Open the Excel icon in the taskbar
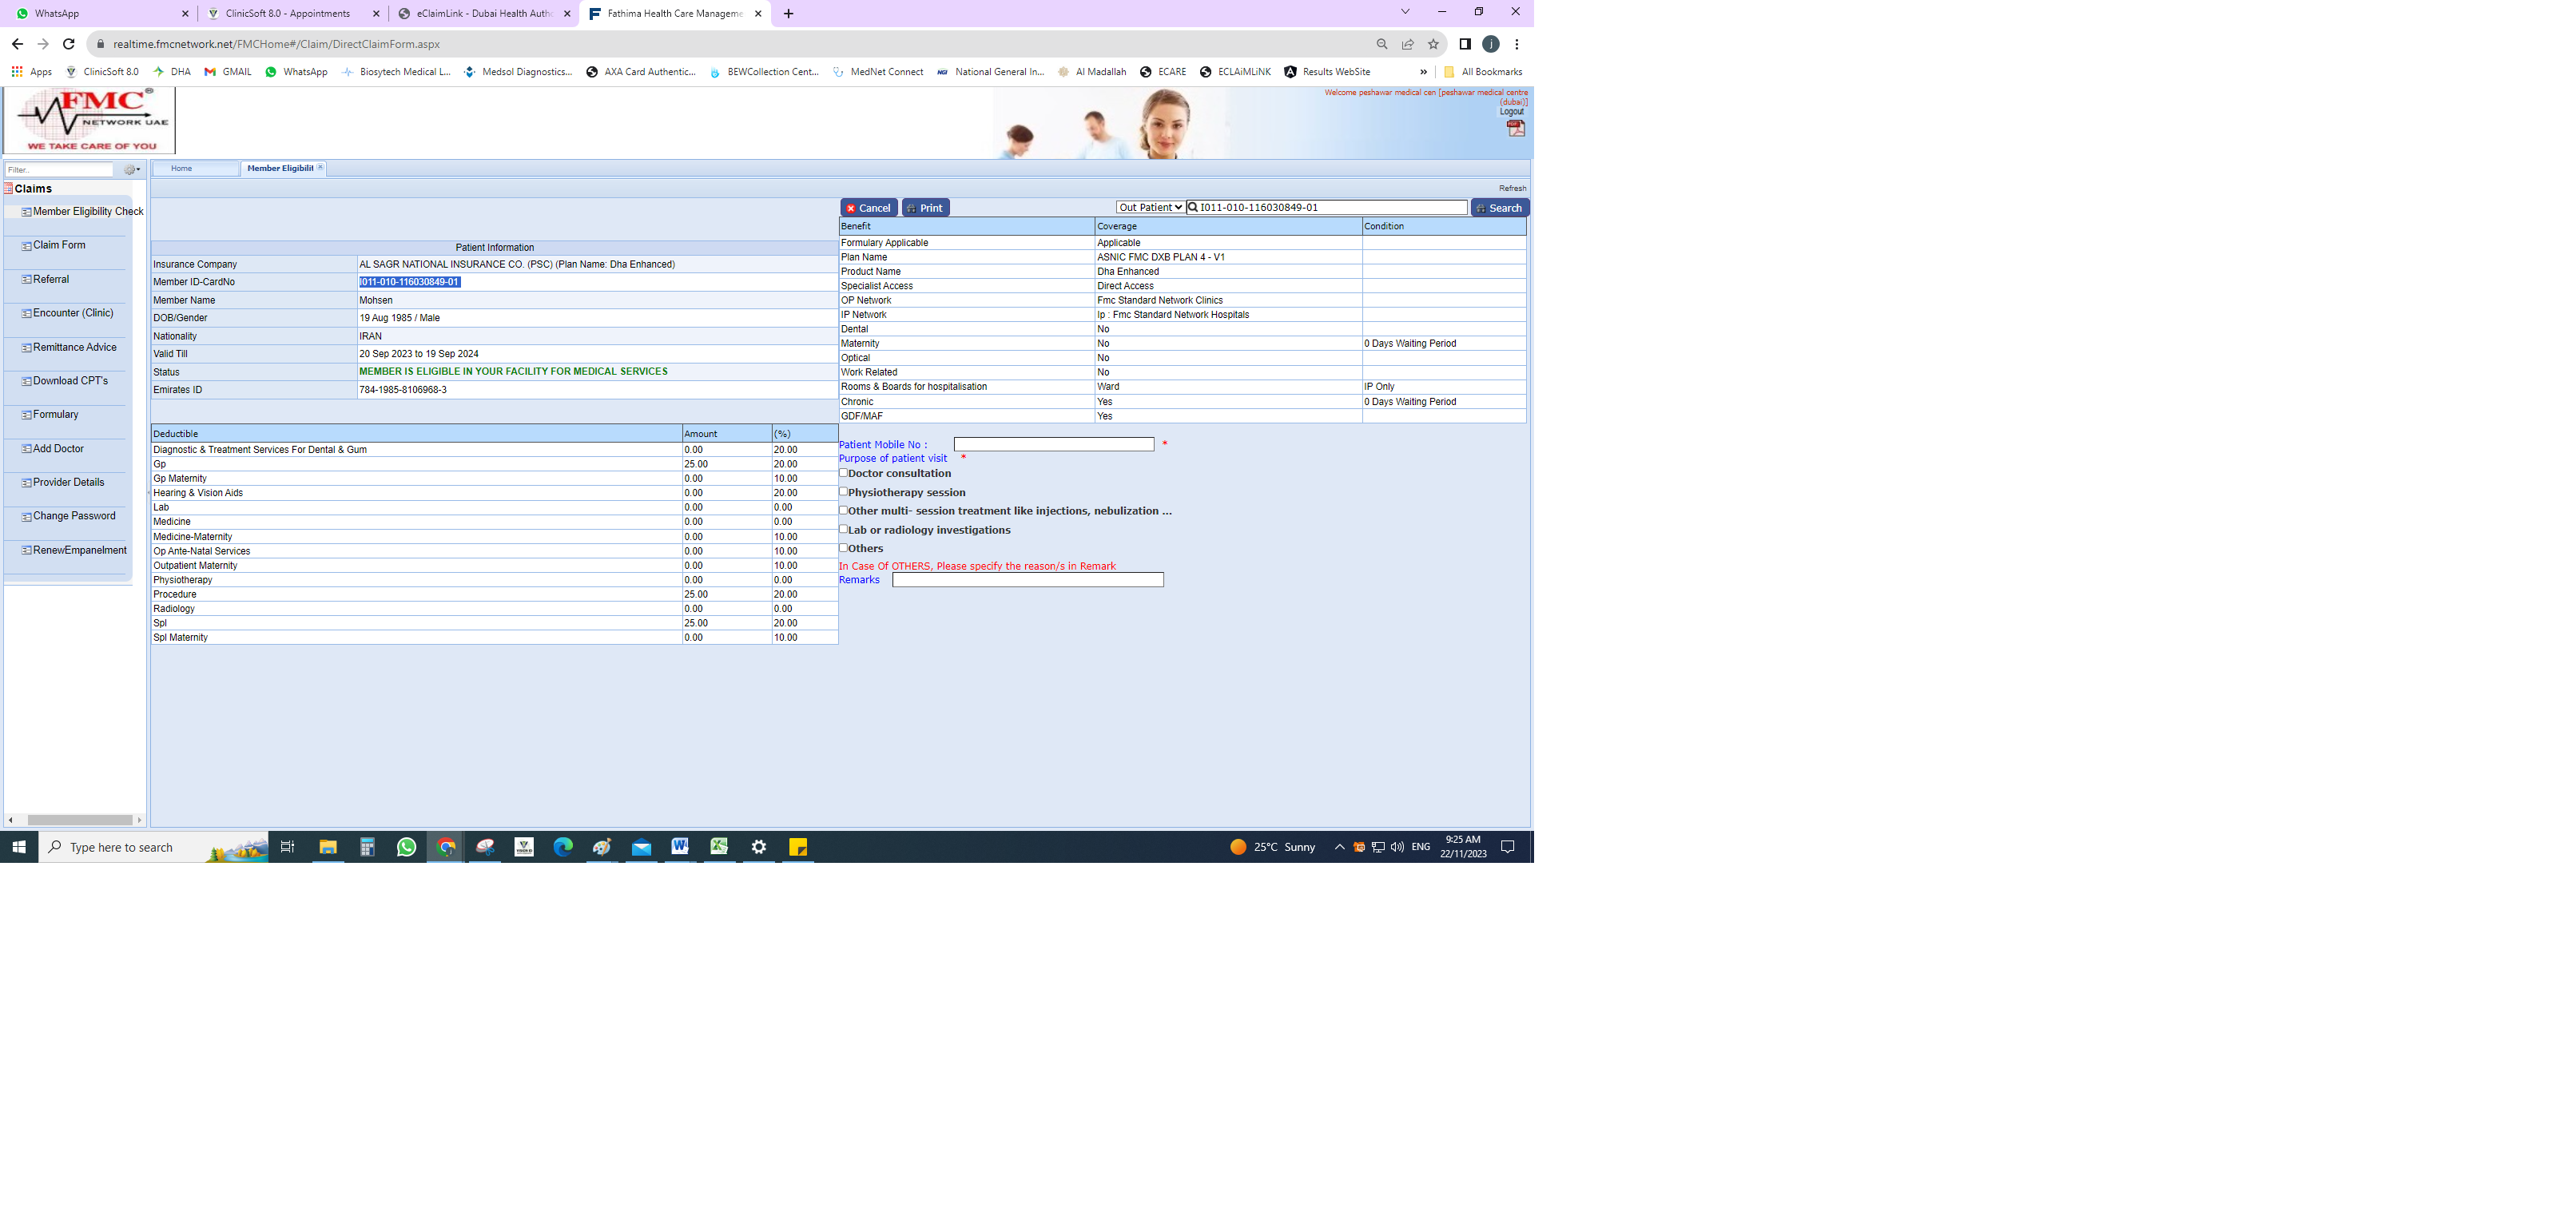This screenshot has width=2576, height=1208. [719, 847]
